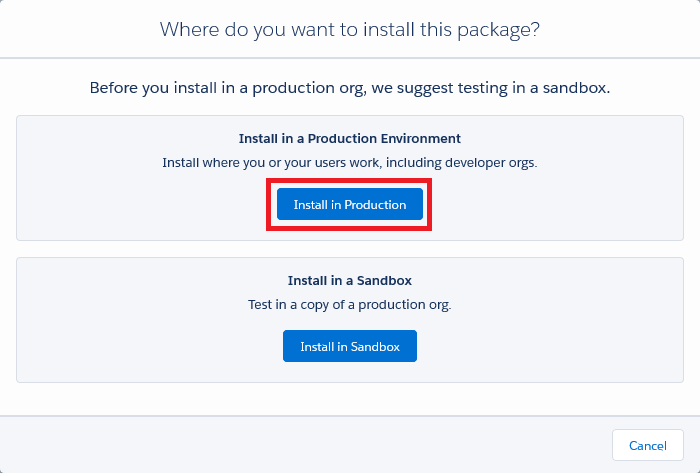700x473 pixels.
Task: Select the 'Install in a Production Environment' heading
Action: (x=350, y=138)
